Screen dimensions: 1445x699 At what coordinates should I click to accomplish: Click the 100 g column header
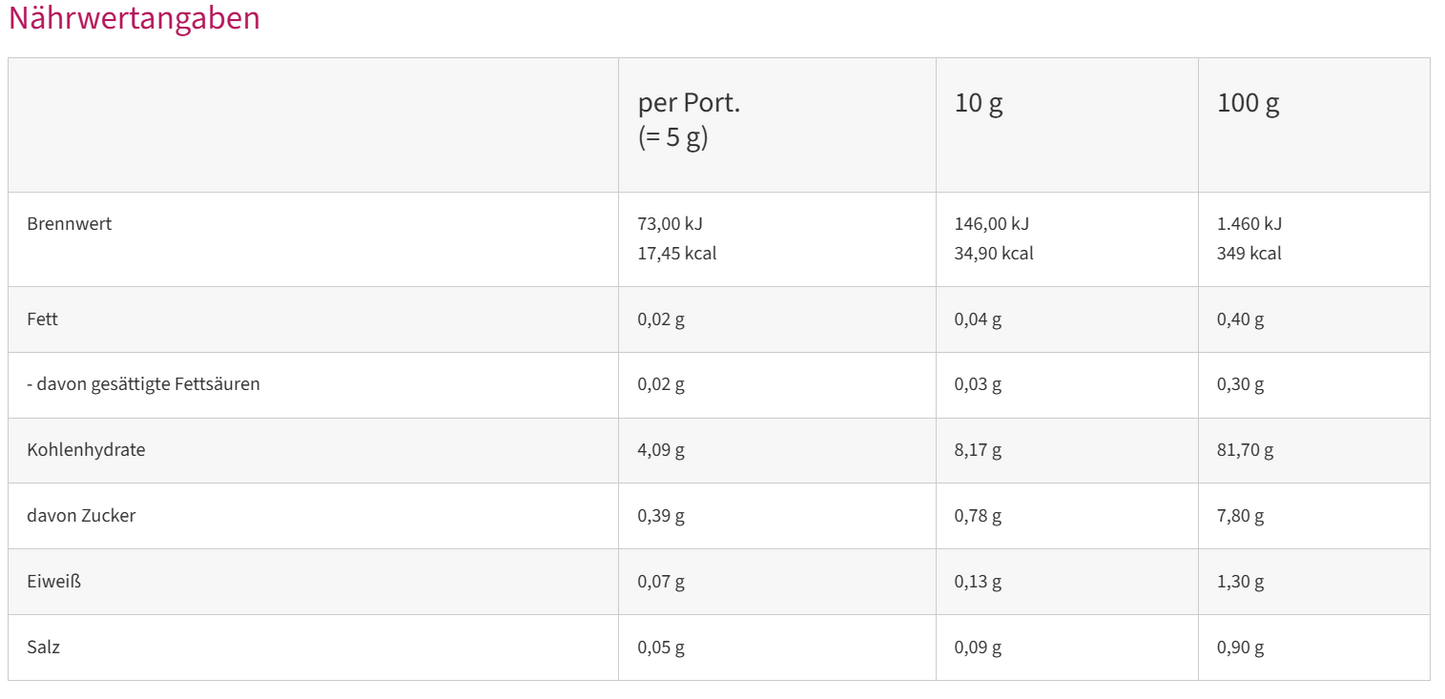coord(1248,103)
